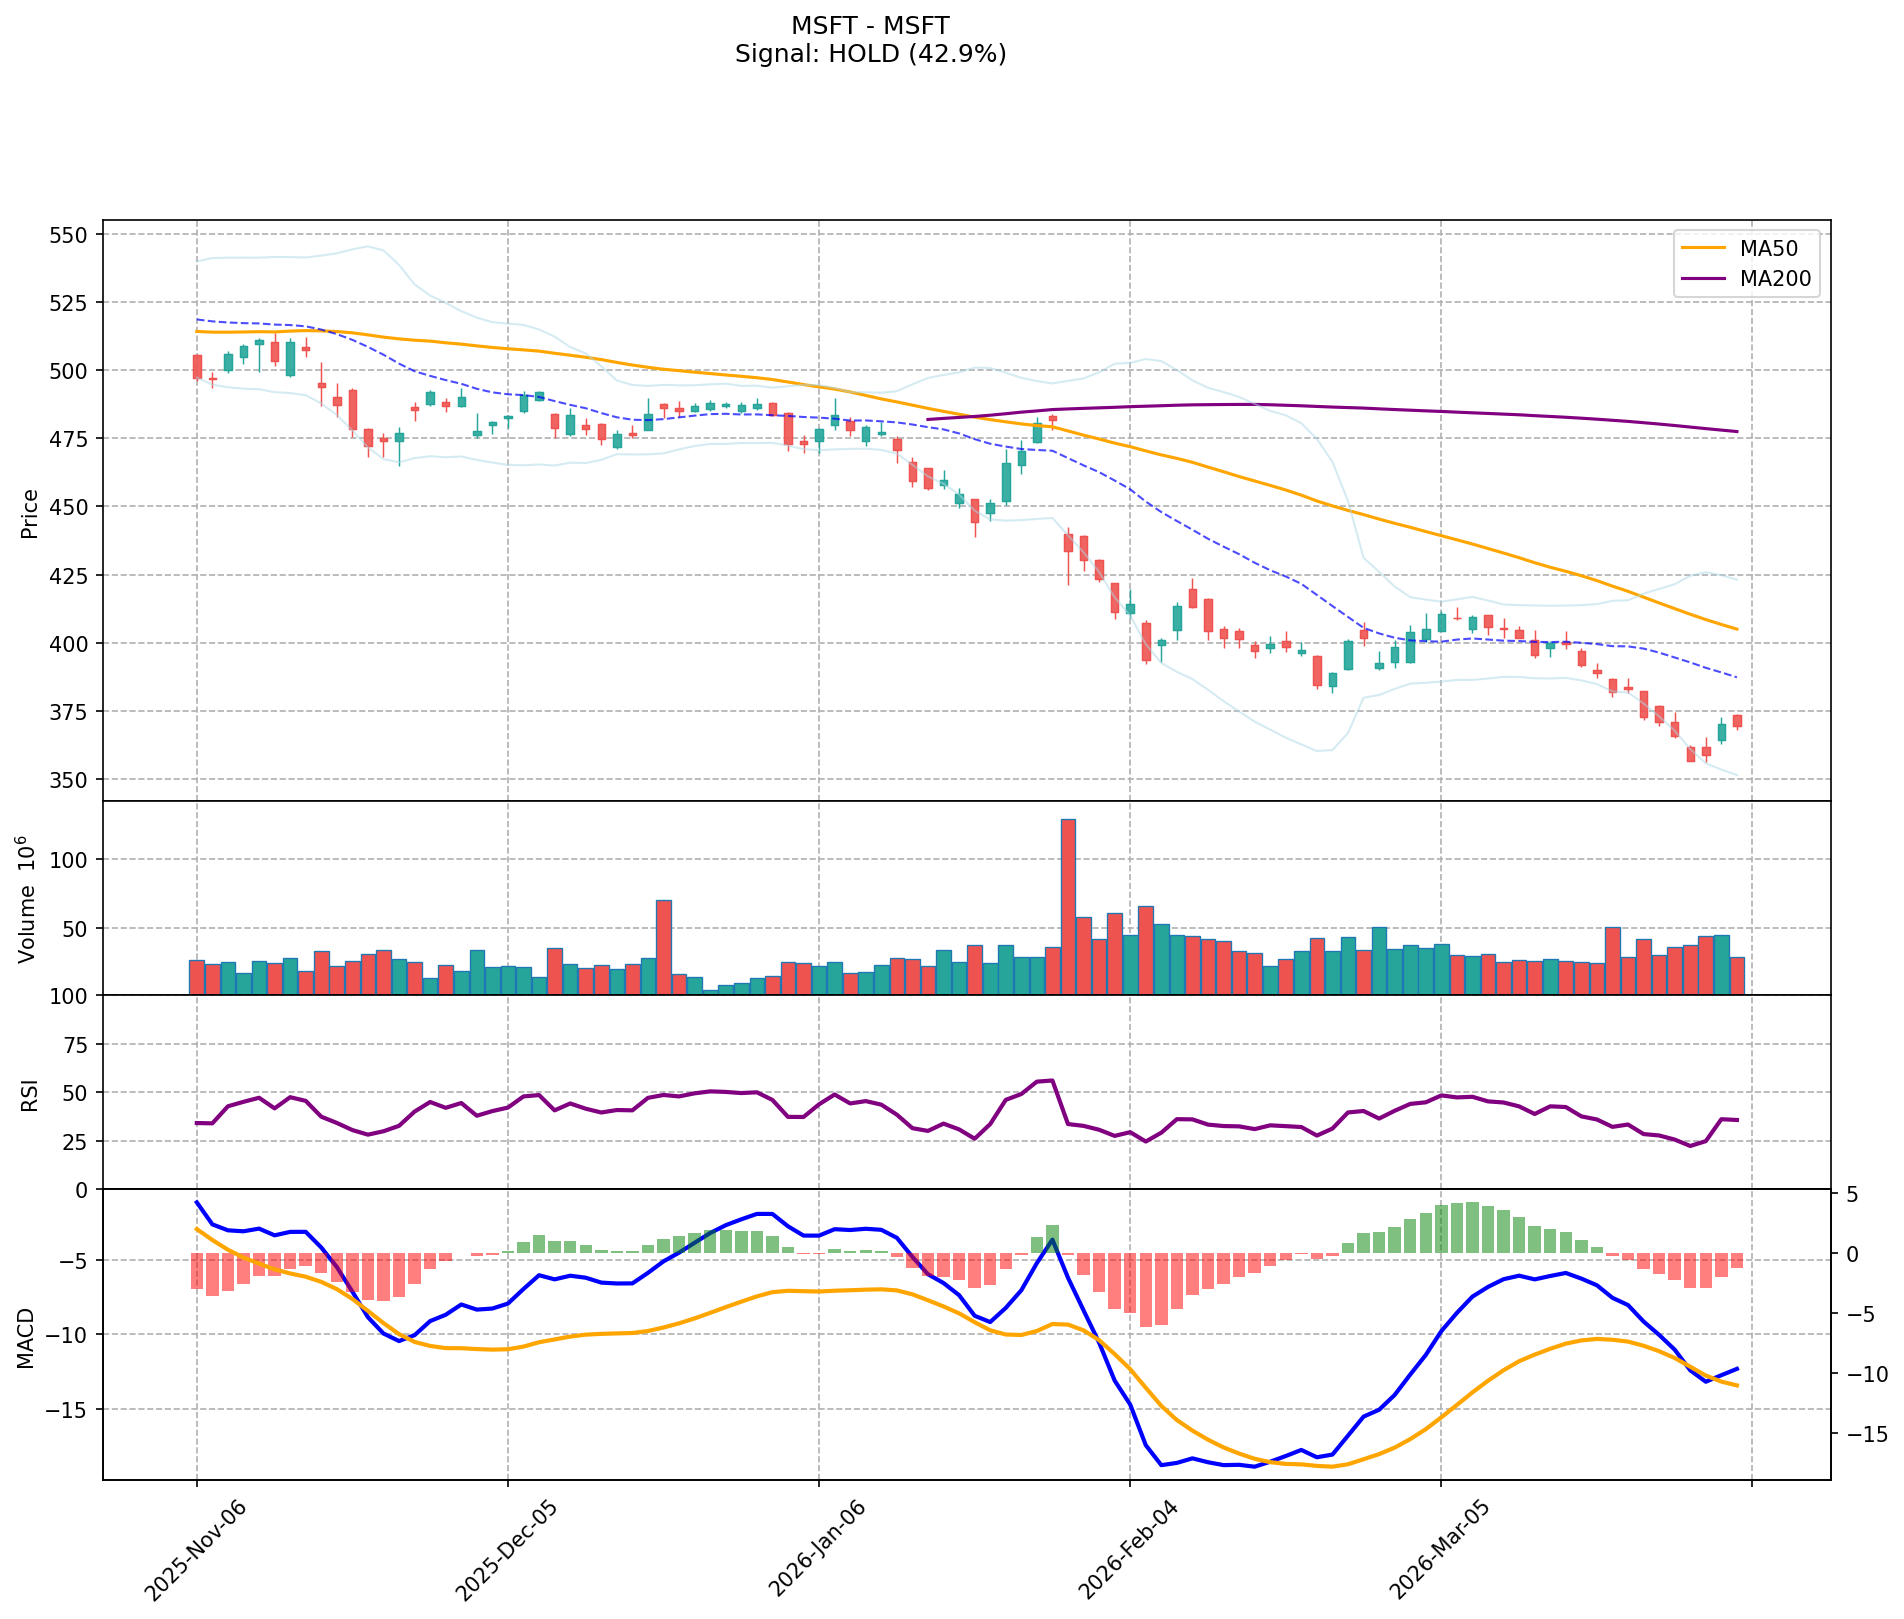Click the MACD y-axis label

pyautogui.click(x=28, y=1337)
